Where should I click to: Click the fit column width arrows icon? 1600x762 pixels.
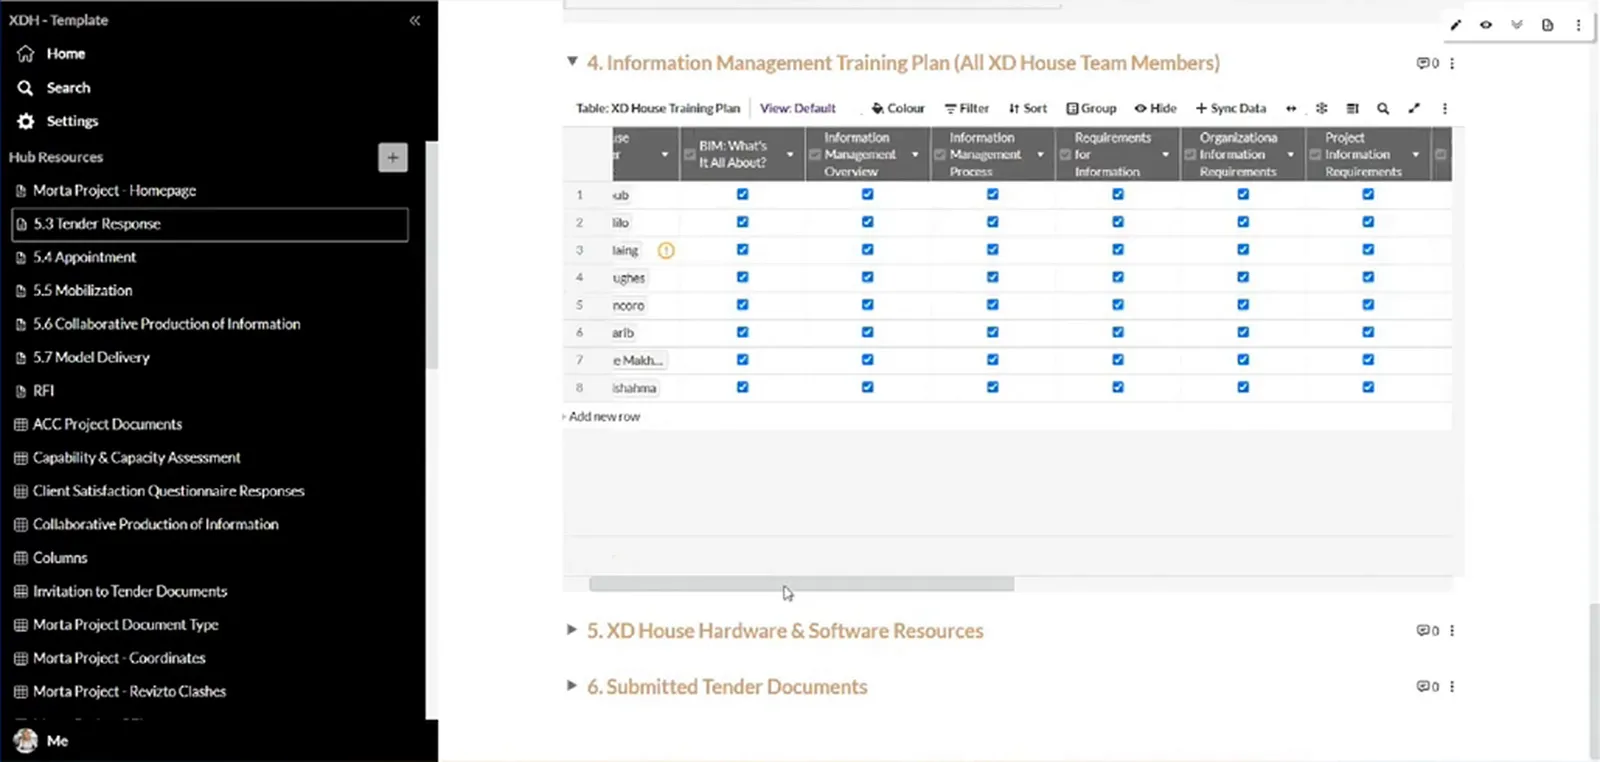[1291, 108]
